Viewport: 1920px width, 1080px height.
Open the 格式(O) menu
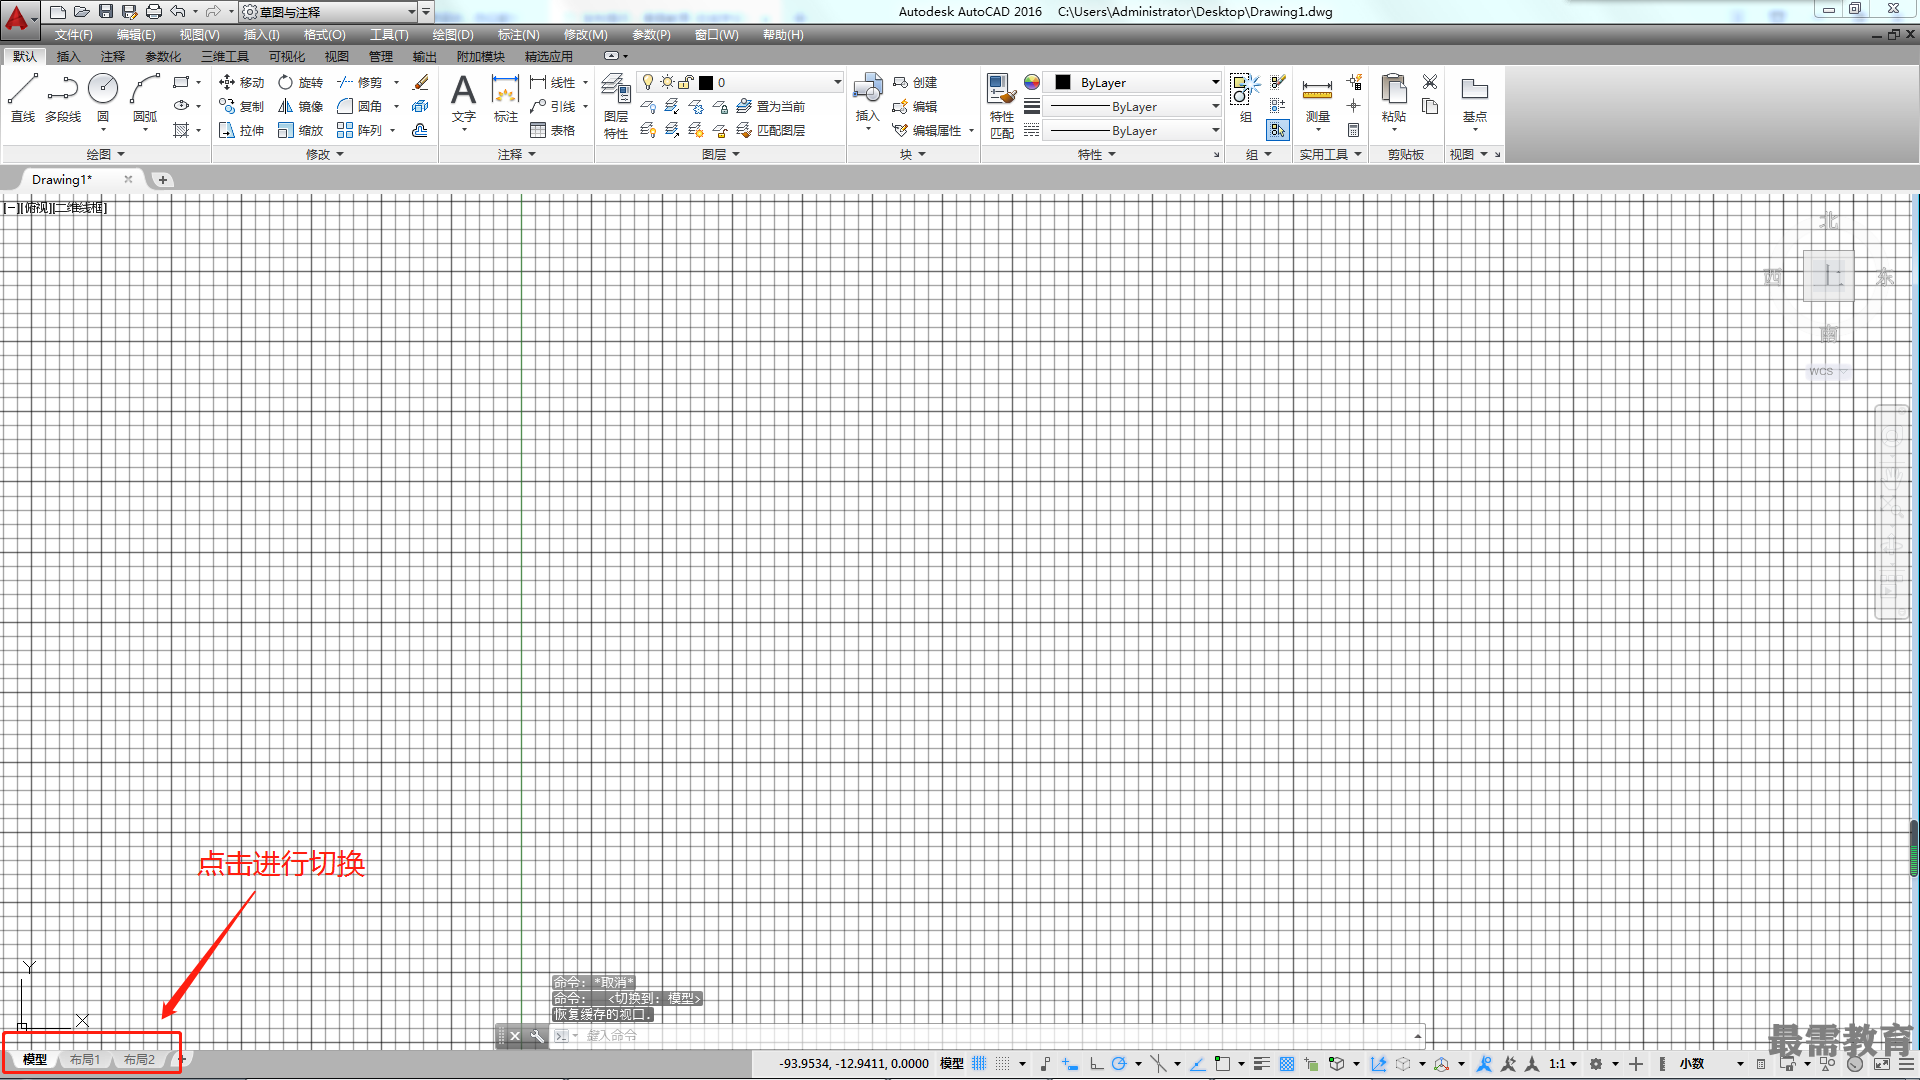coord(324,35)
